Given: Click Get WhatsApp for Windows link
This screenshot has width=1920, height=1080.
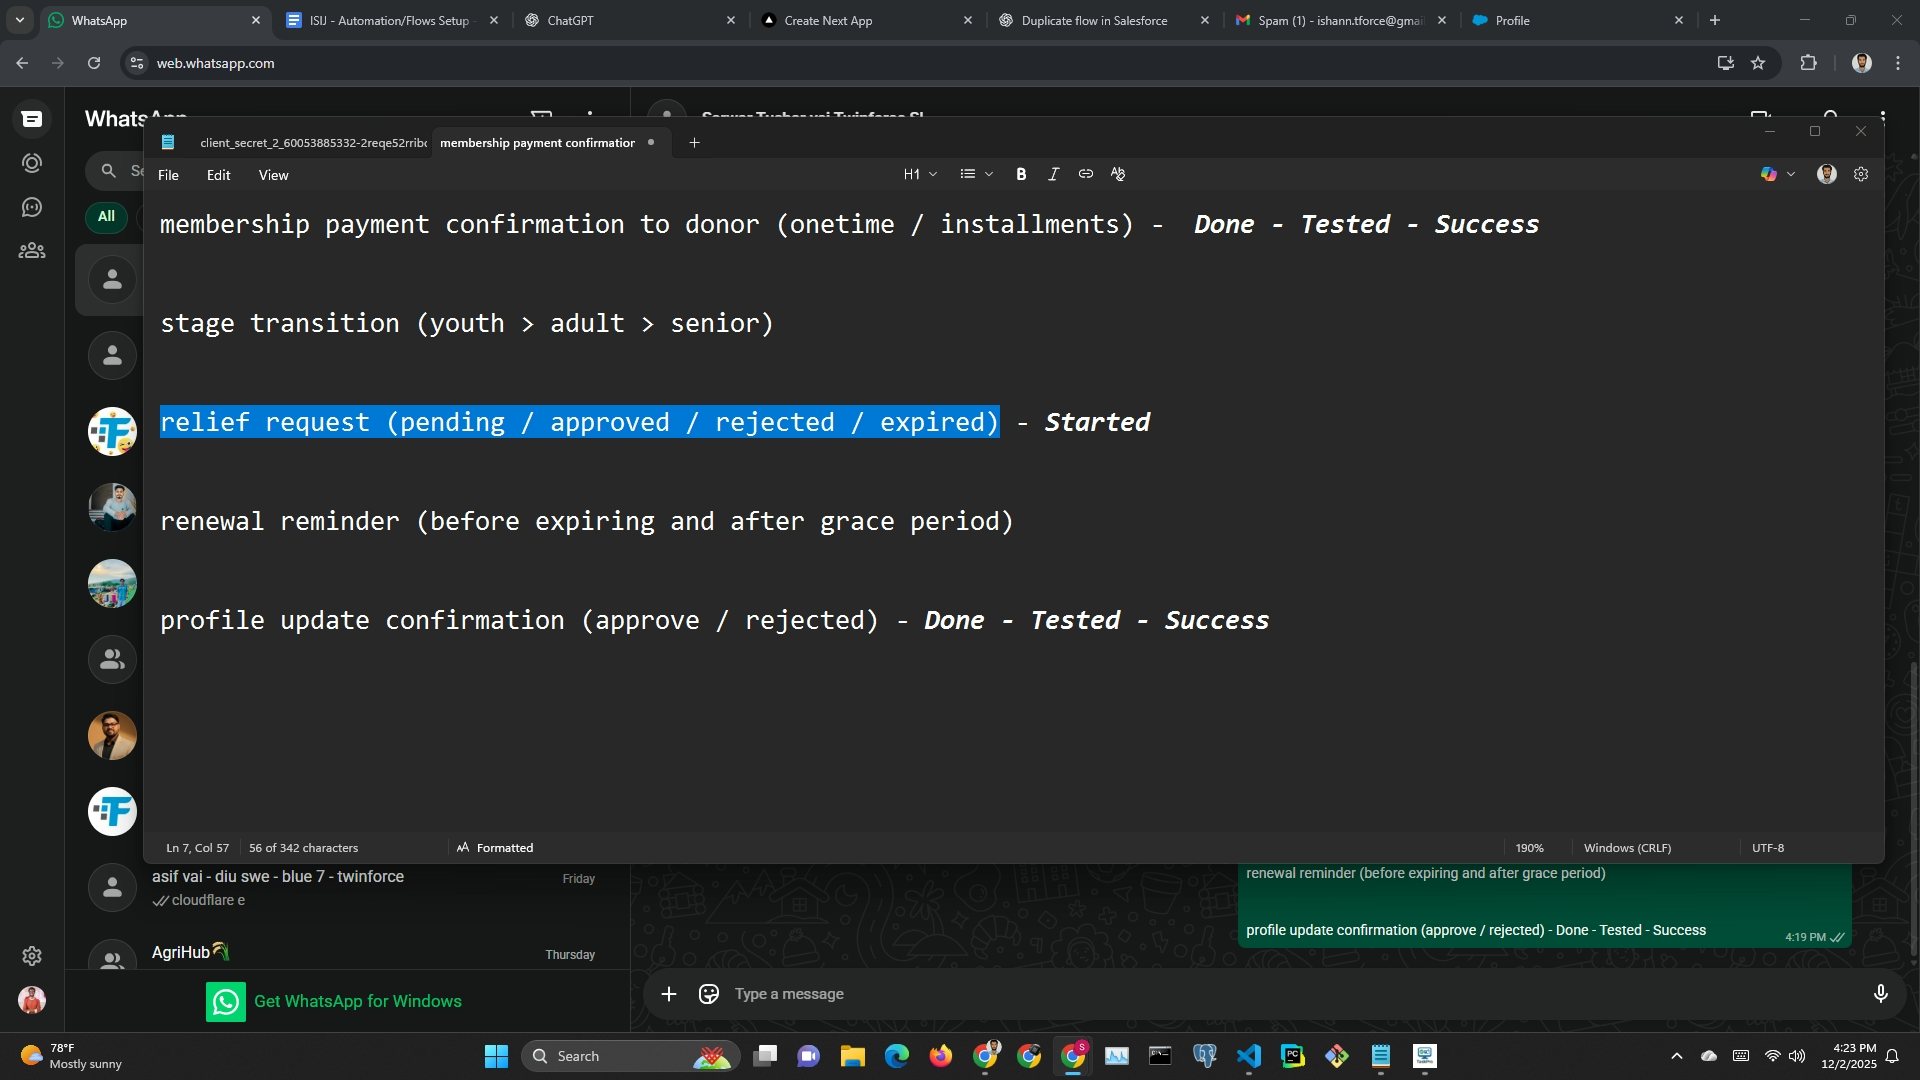Looking at the screenshot, I should coord(357,1001).
